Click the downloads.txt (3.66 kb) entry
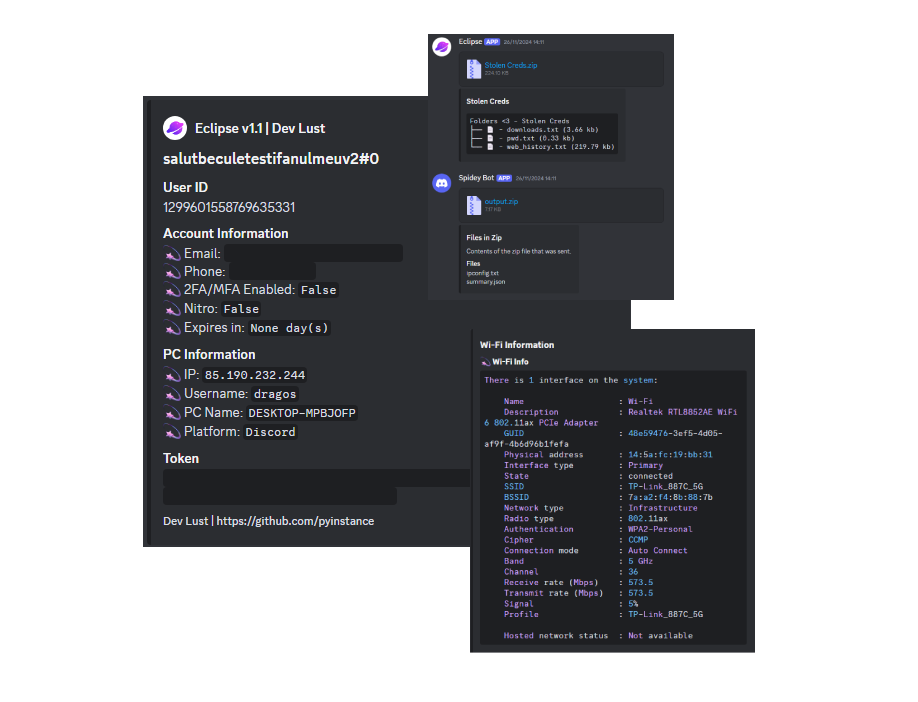Image resolution: width=918 pixels, height=702 pixels. point(552,130)
